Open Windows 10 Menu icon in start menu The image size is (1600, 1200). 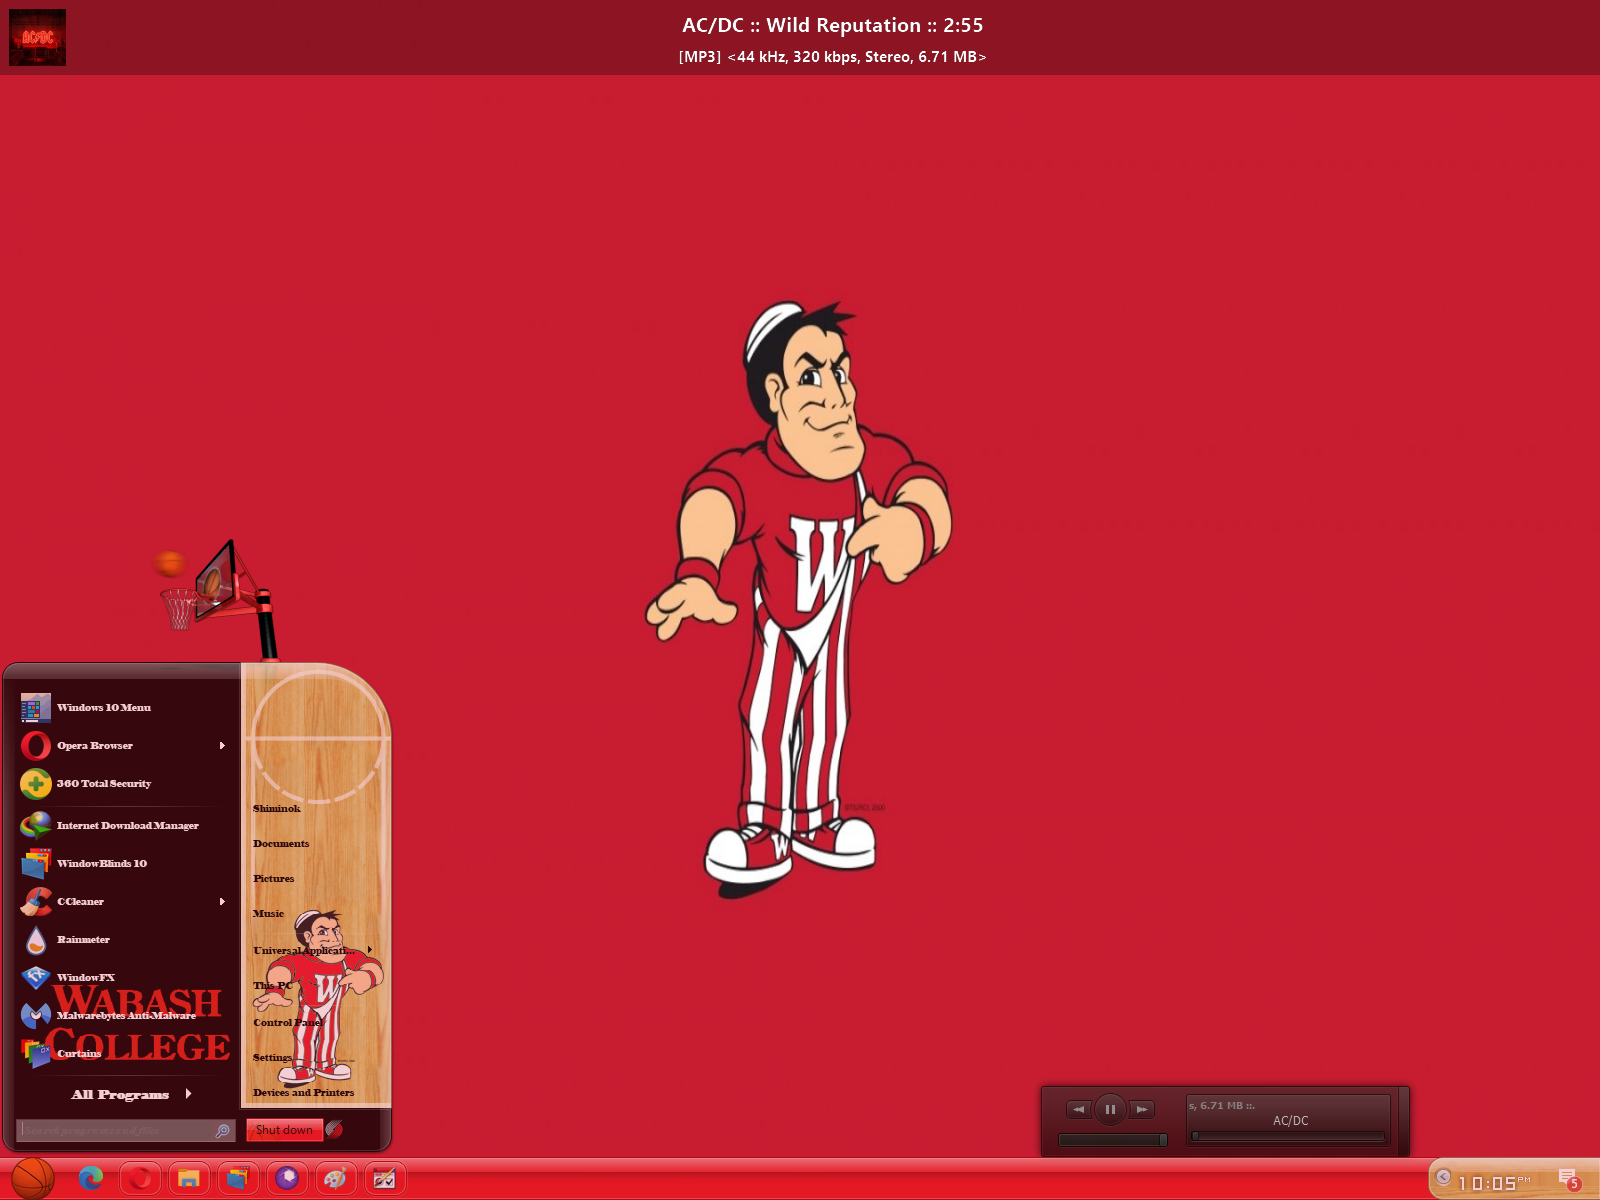pos(36,708)
